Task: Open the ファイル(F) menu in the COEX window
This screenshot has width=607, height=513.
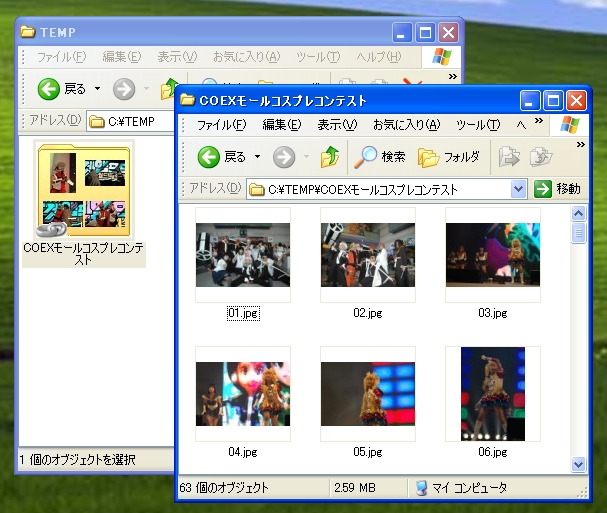Action: click(221, 125)
